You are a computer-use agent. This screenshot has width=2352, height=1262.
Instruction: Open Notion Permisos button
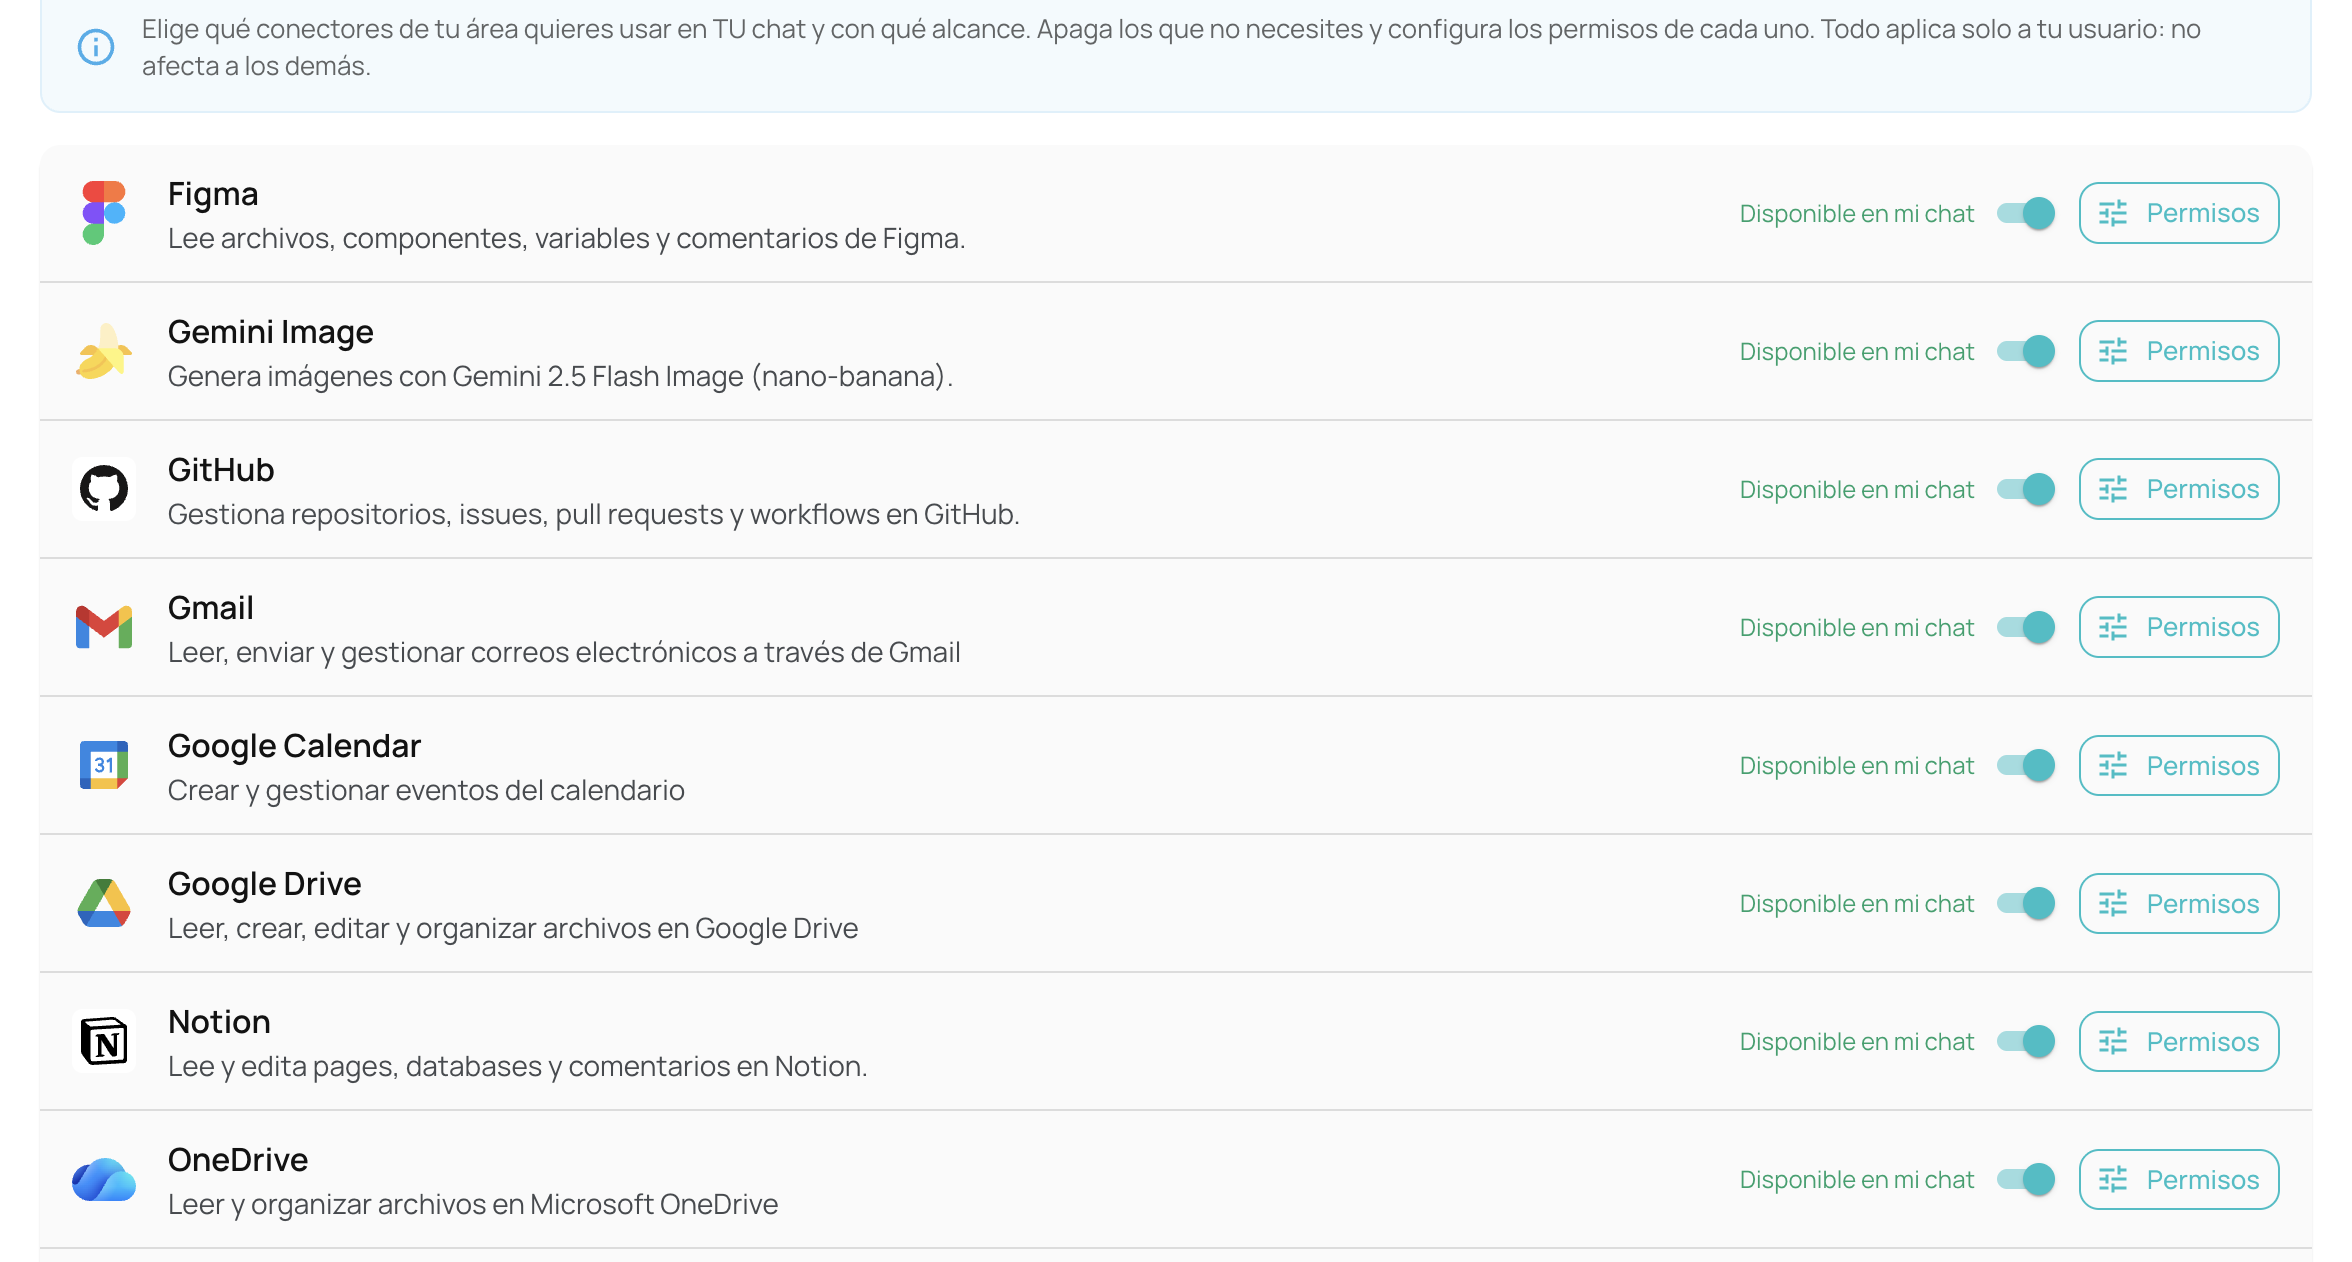[2179, 1041]
